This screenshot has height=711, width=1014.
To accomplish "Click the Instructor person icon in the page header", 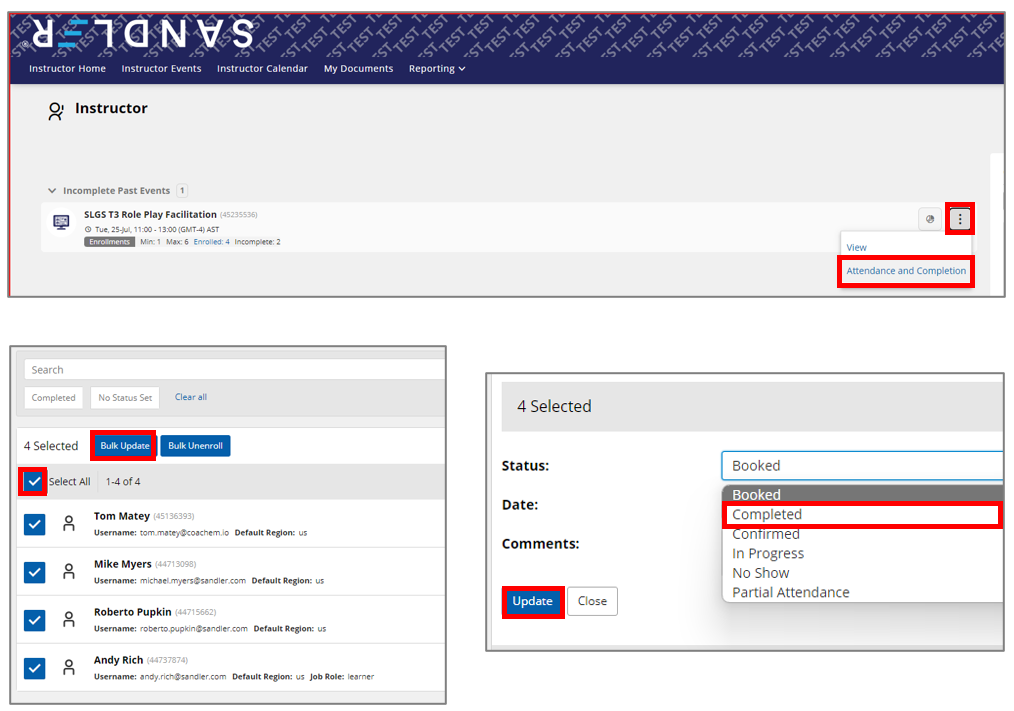I will 56,111.
